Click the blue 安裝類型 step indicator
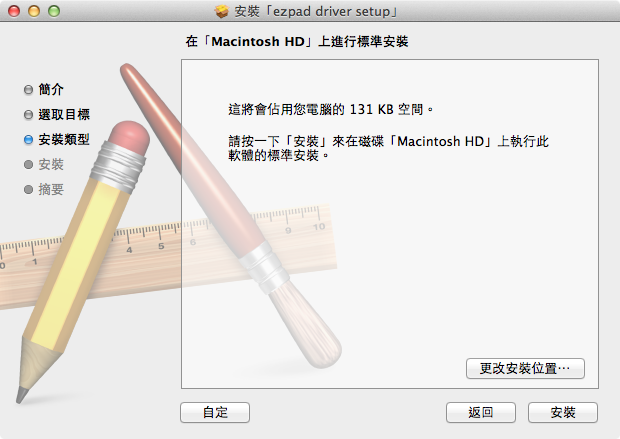The image size is (620, 439). click(28, 140)
